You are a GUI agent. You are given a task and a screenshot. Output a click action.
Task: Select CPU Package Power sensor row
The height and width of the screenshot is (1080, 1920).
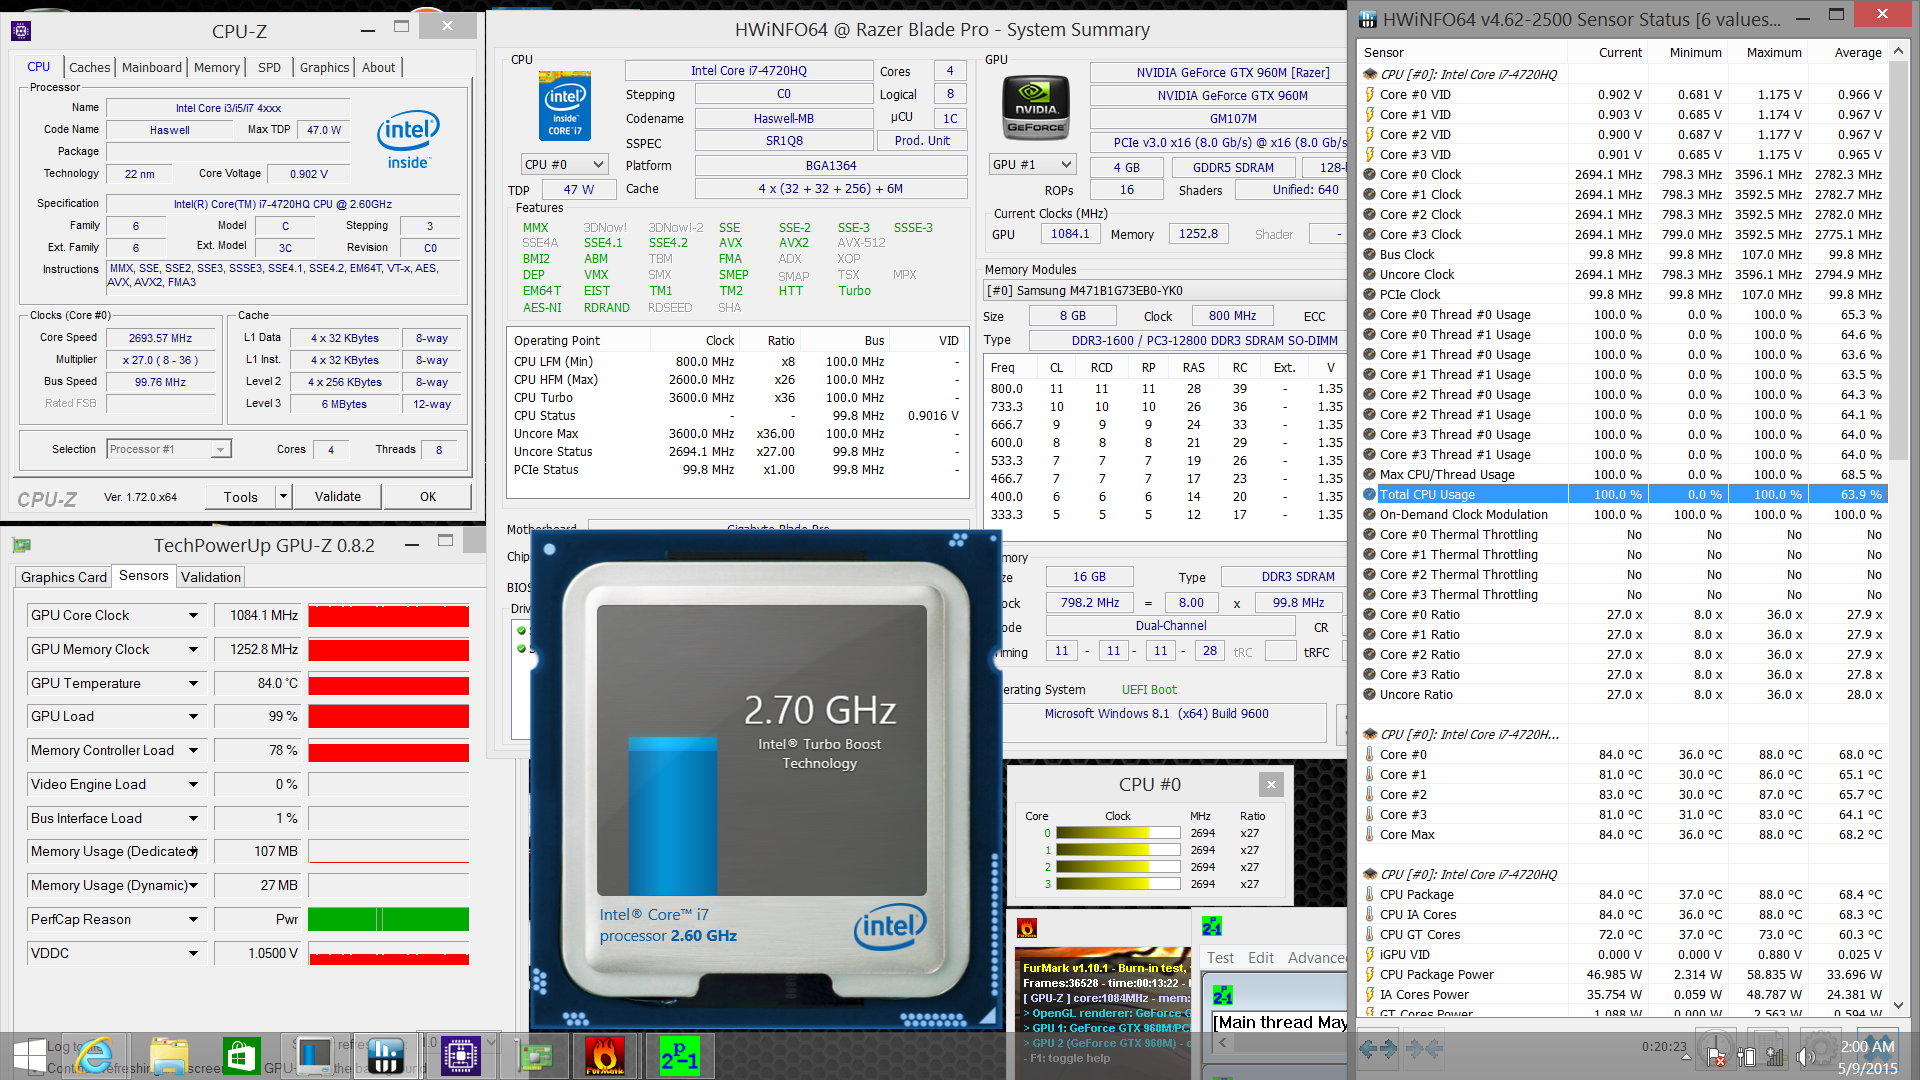click(1625, 974)
